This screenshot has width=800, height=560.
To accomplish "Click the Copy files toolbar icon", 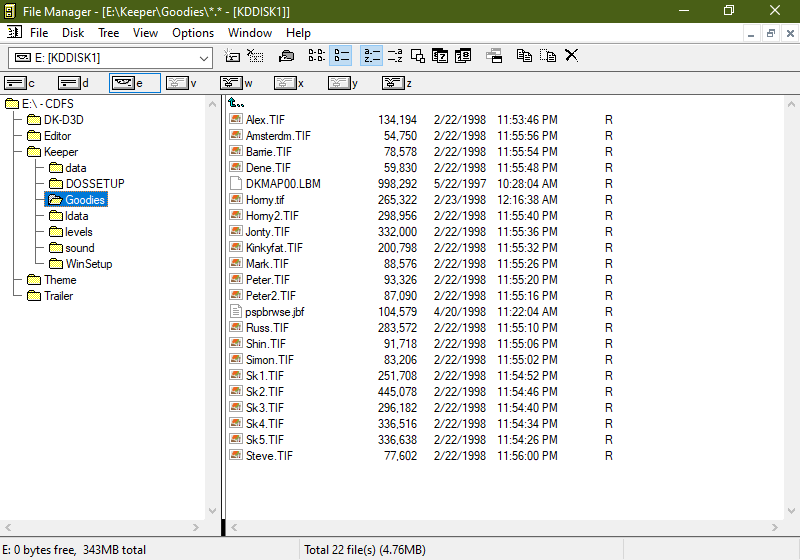I will (x=524, y=56).
